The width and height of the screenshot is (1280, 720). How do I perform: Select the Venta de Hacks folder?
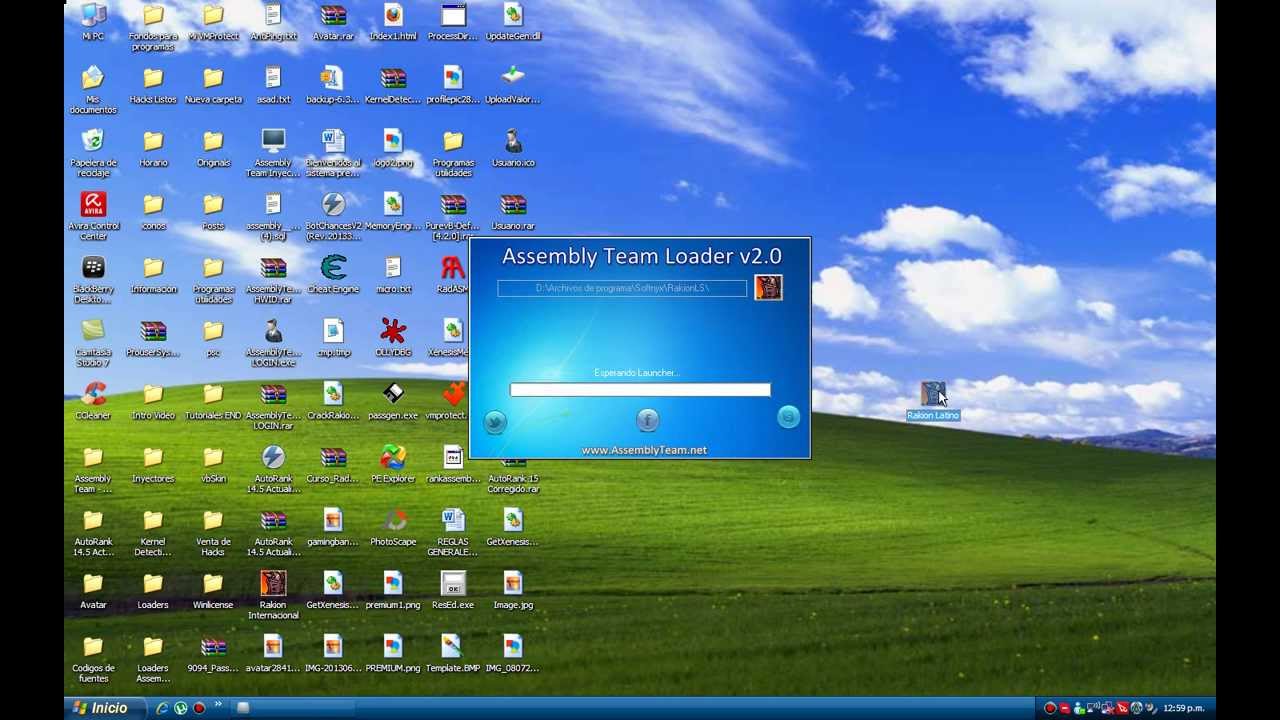click(x=213, y=531)
